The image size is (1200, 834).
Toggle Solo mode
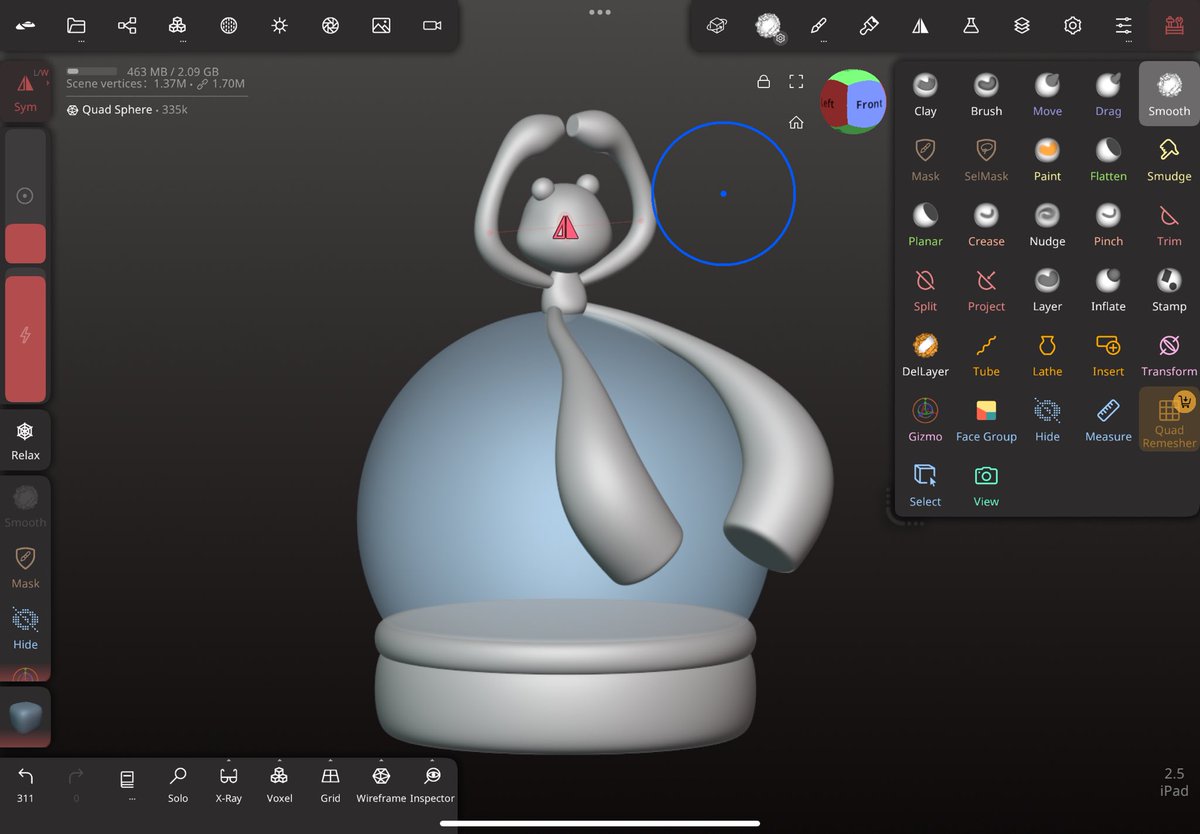tap(178, 785)
